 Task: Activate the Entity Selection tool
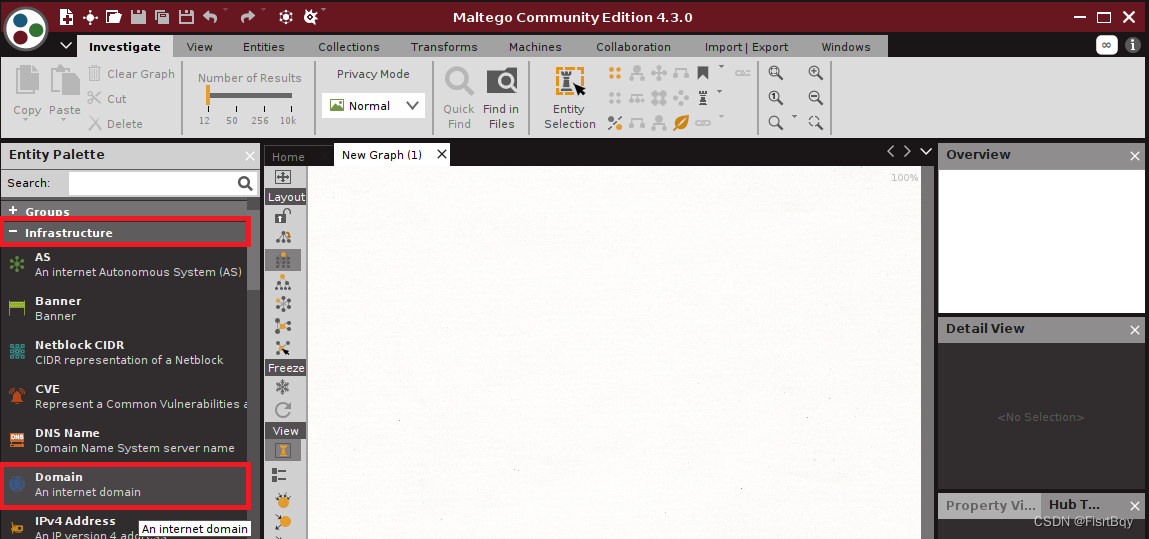(569, 98)
